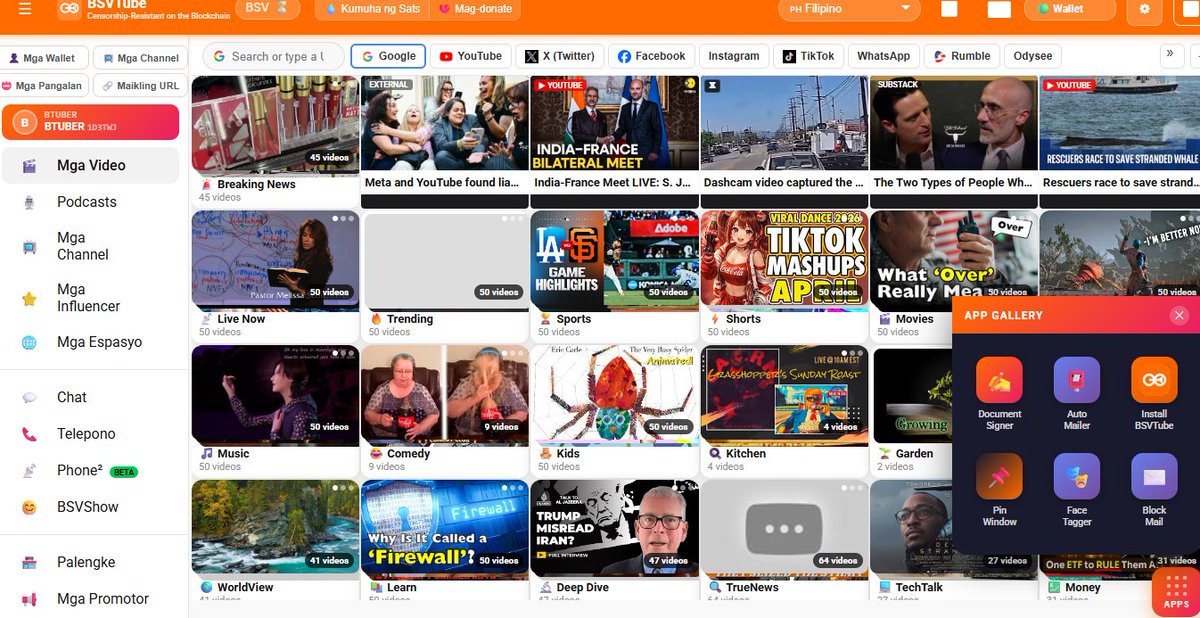This screenshot has width=1200, height=618.
Task: Open Phone² BETA in the sidebar
Action: [x=90, y=470]
